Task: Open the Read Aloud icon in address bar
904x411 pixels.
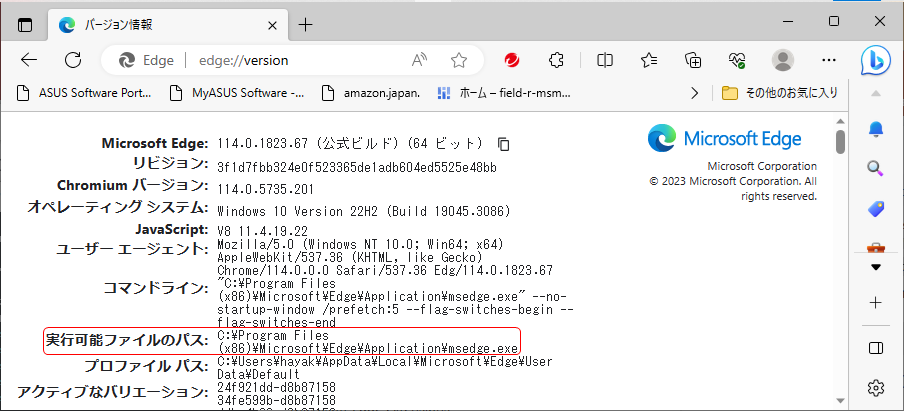Action: (421, 60)
